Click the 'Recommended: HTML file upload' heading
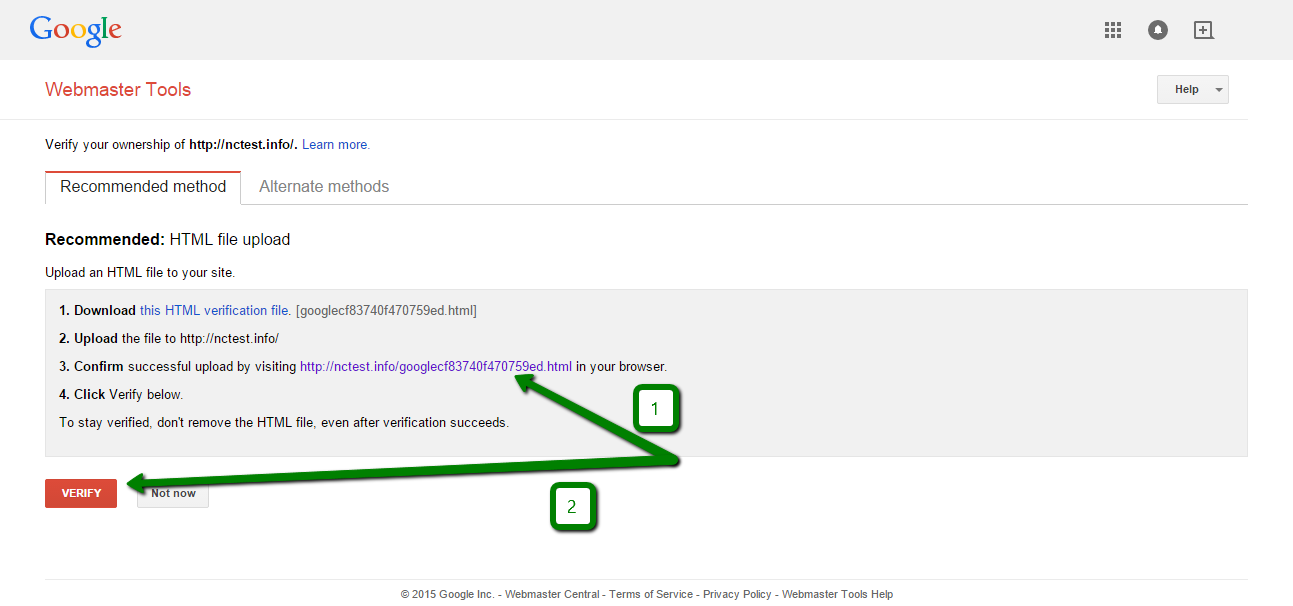Viewport: 1293px width, 606px height. (x=168, y=240)
